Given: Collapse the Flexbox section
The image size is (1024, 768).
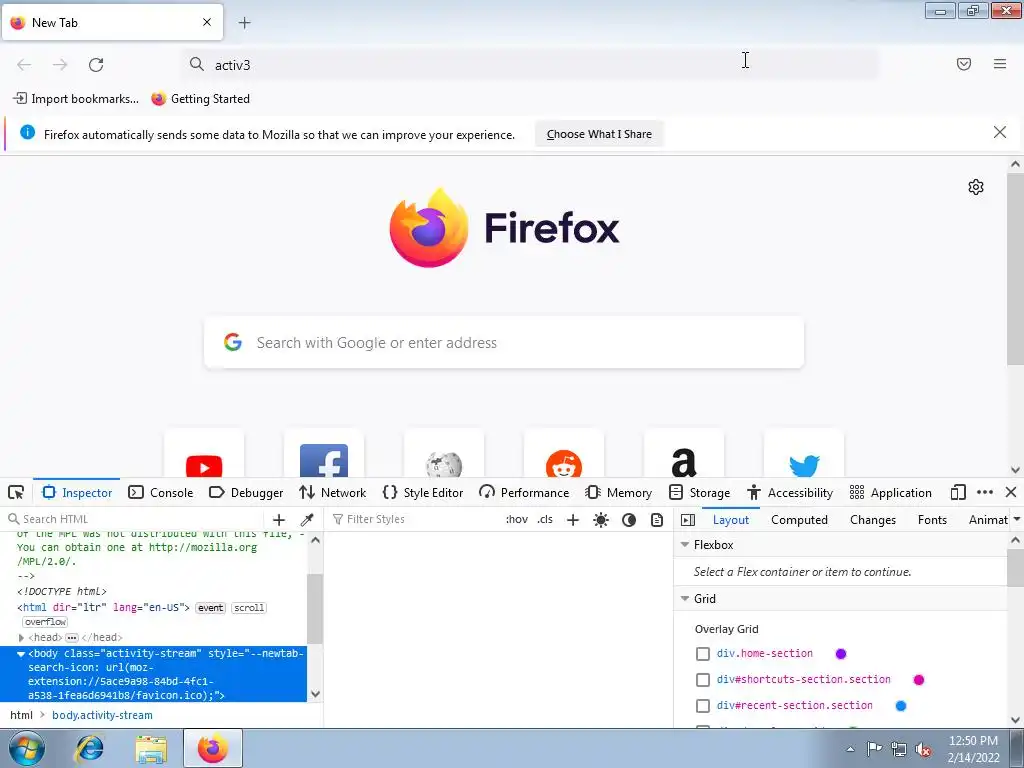Looking at the screenshot, I should pyautogui.click(x=685, y=545).
